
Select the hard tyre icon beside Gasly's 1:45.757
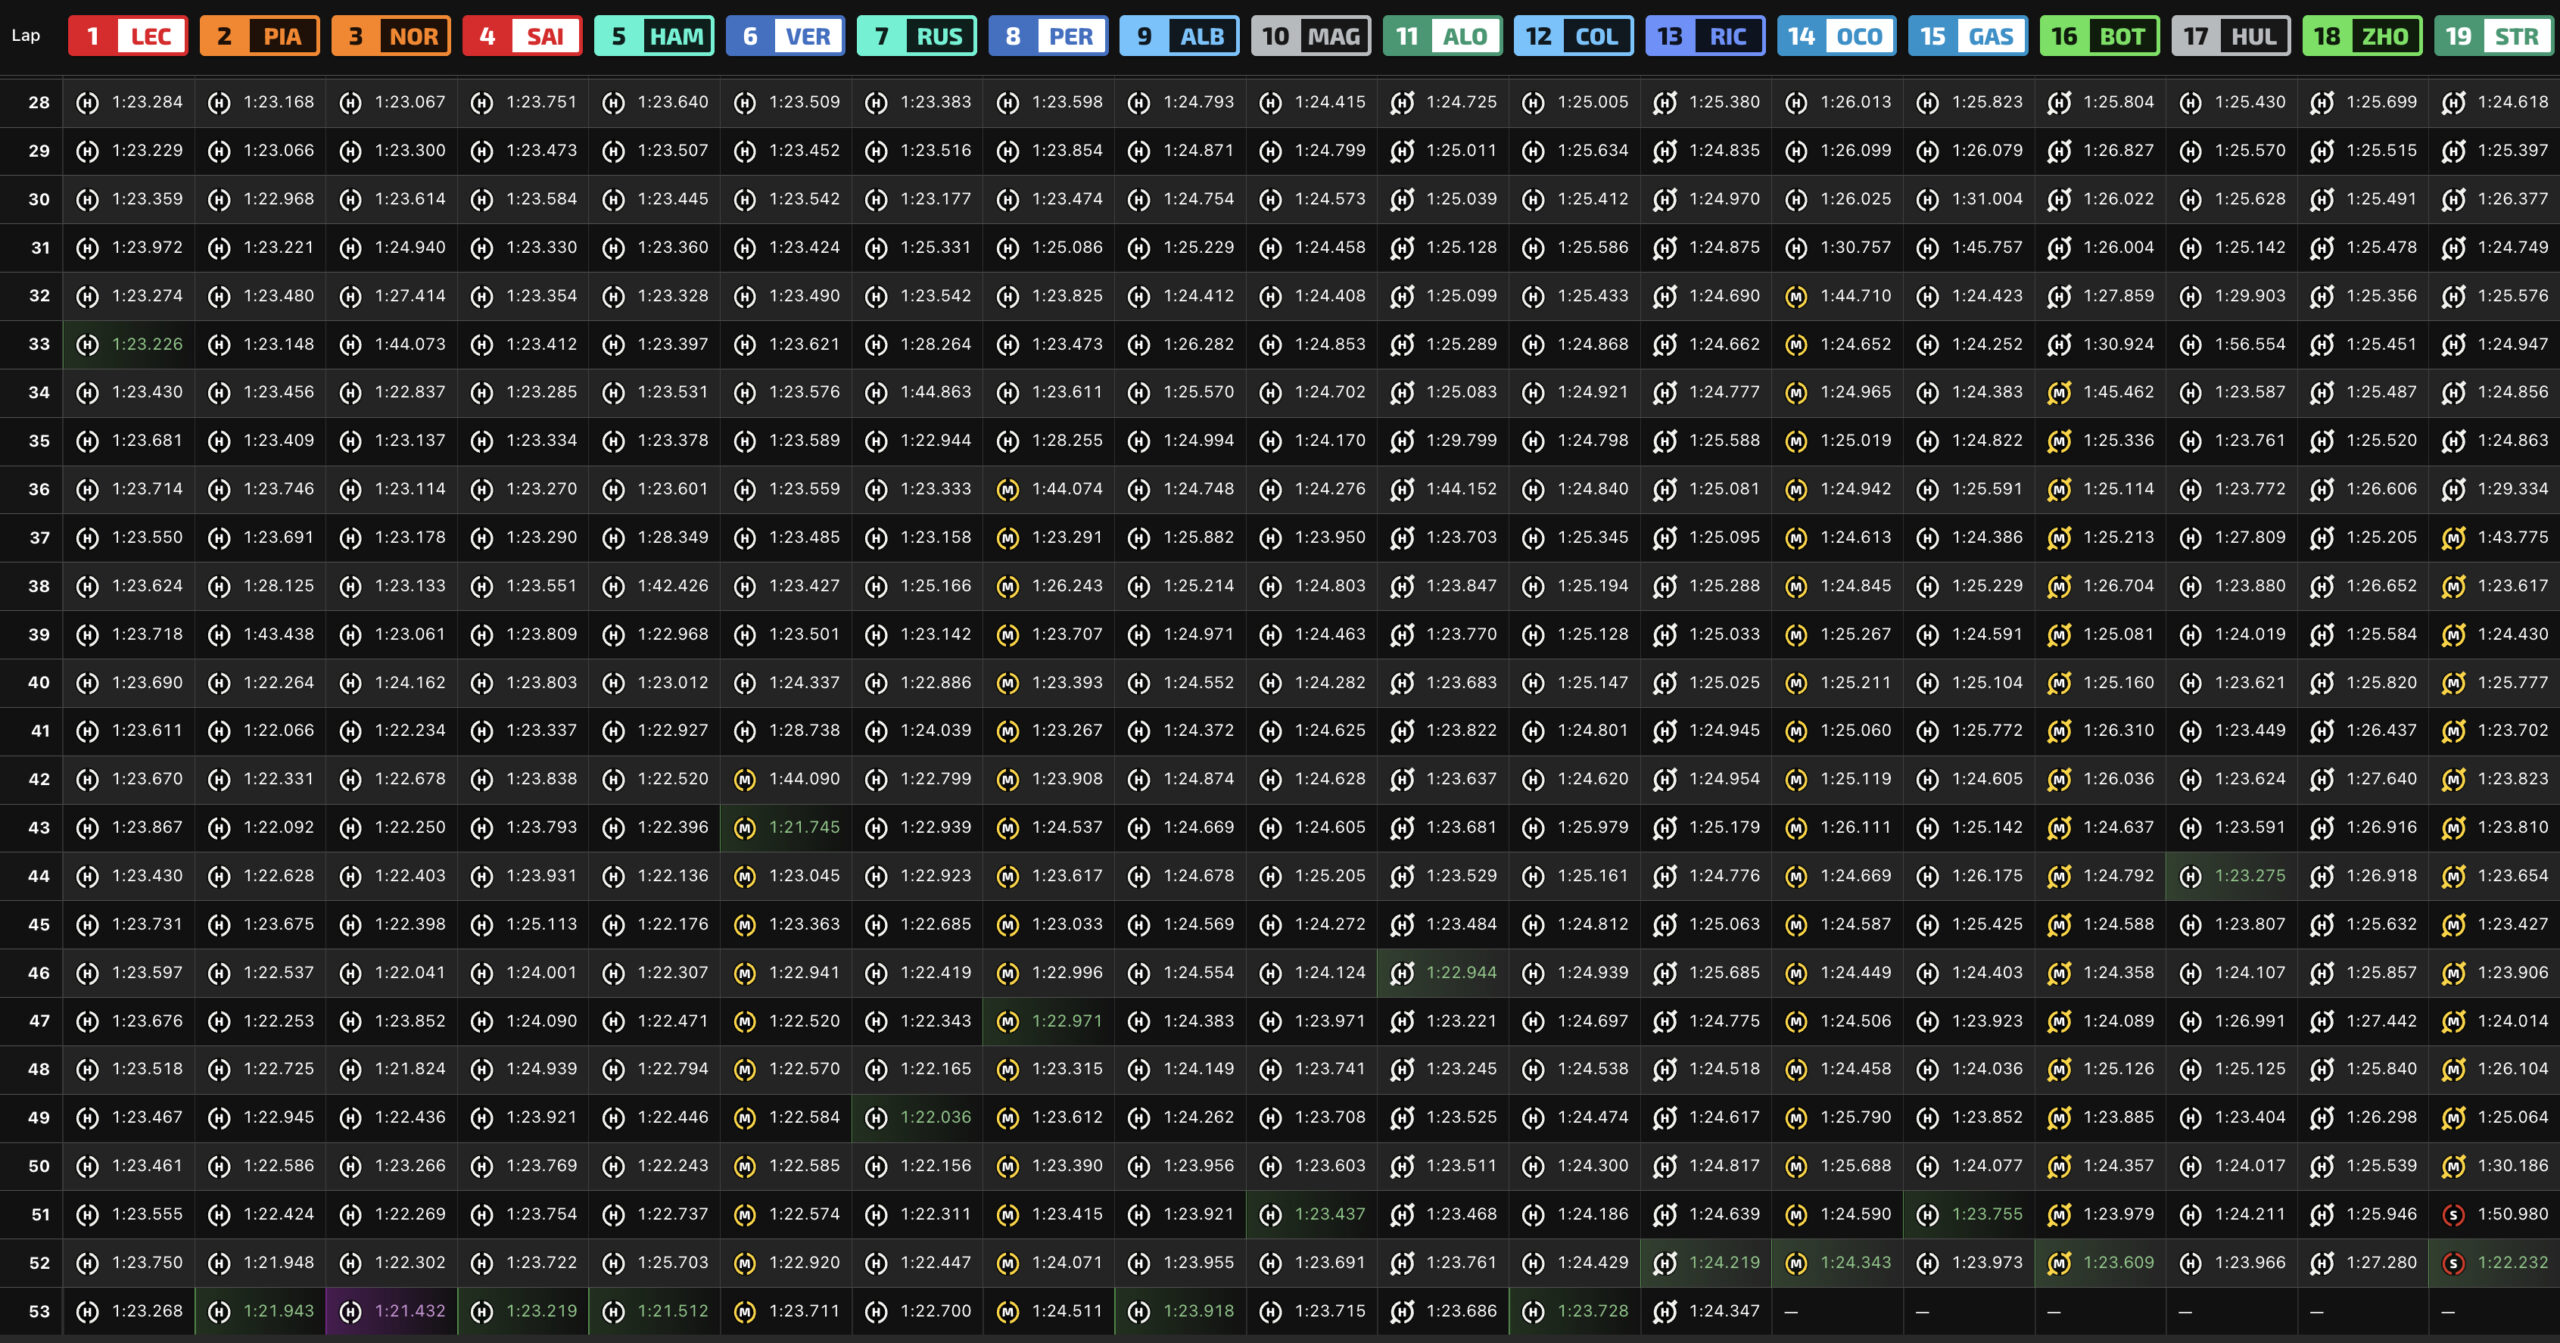tap(1927, 248)
